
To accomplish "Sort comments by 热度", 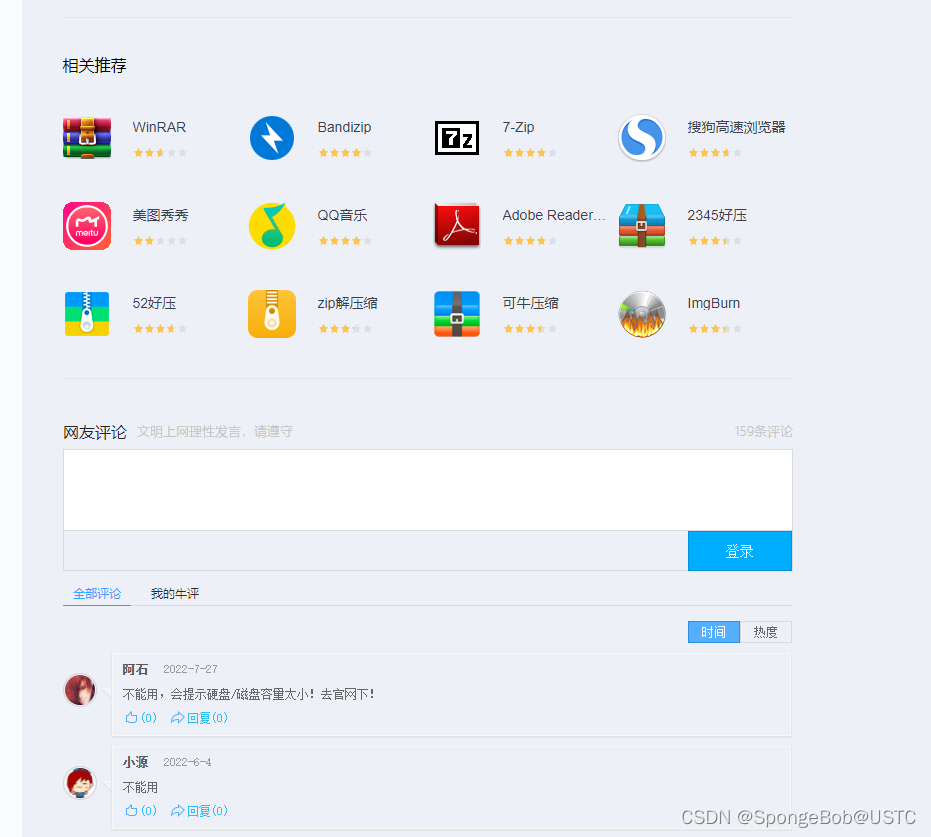I will click(765, 632).
